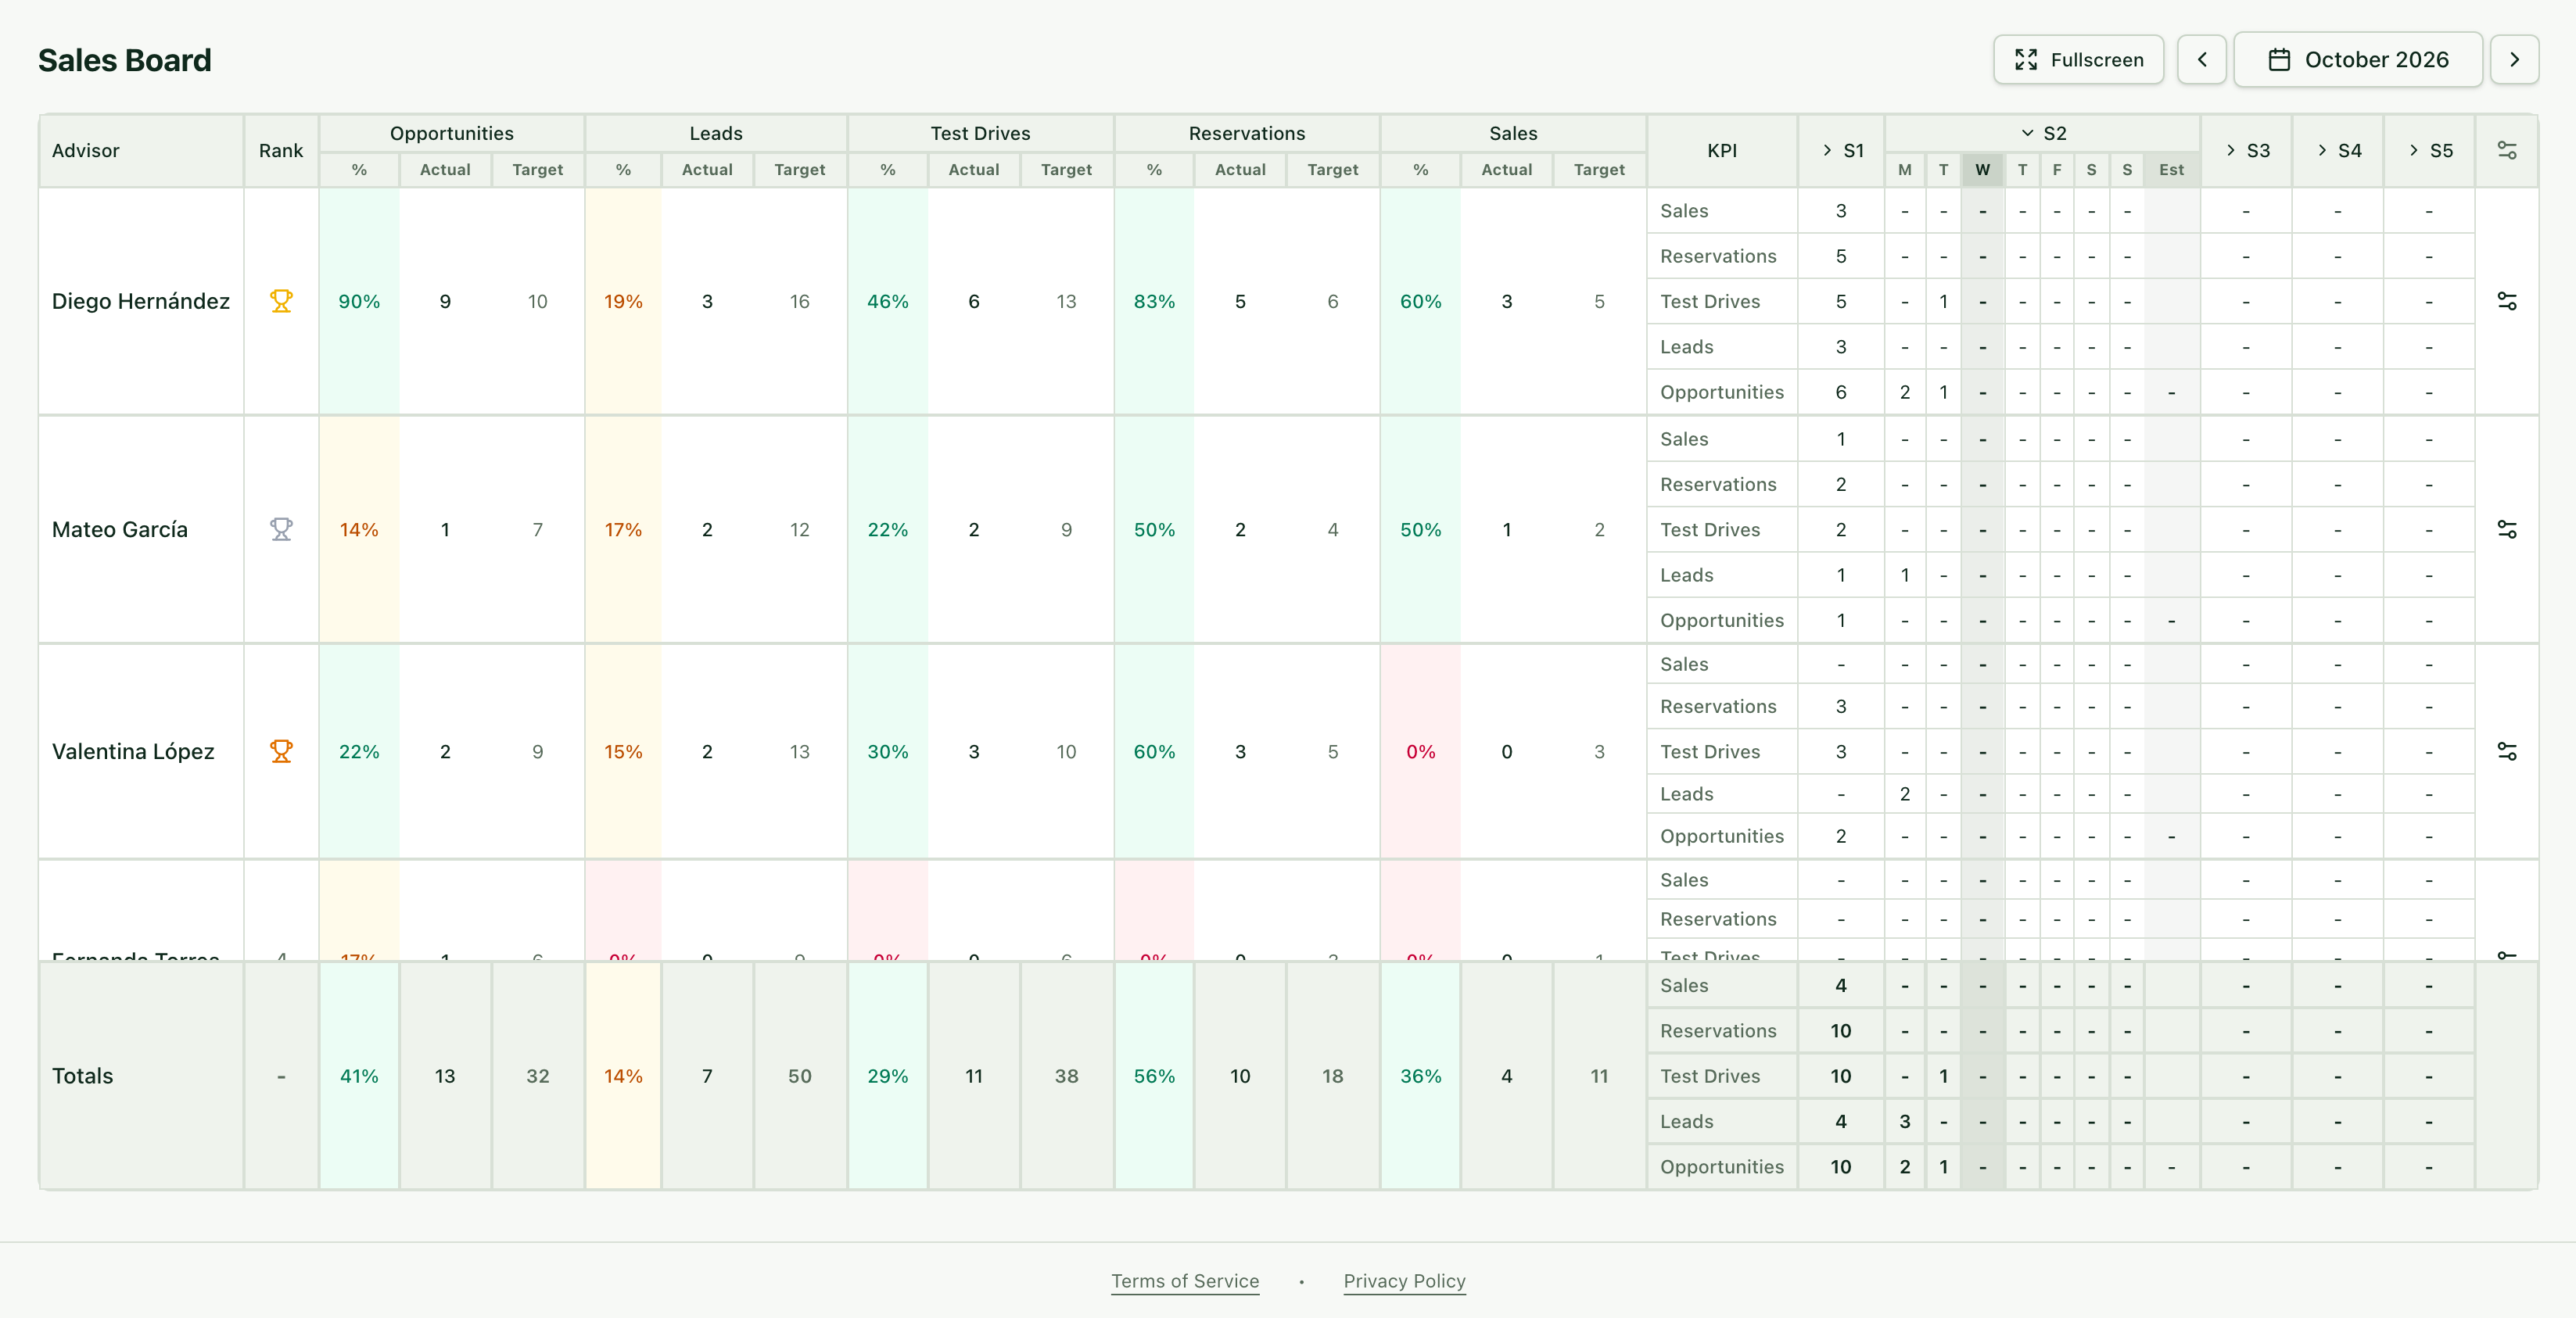Go to the previous month
The width and height of the screenshot is (2576, 1318).
[x=2201, y=60]
